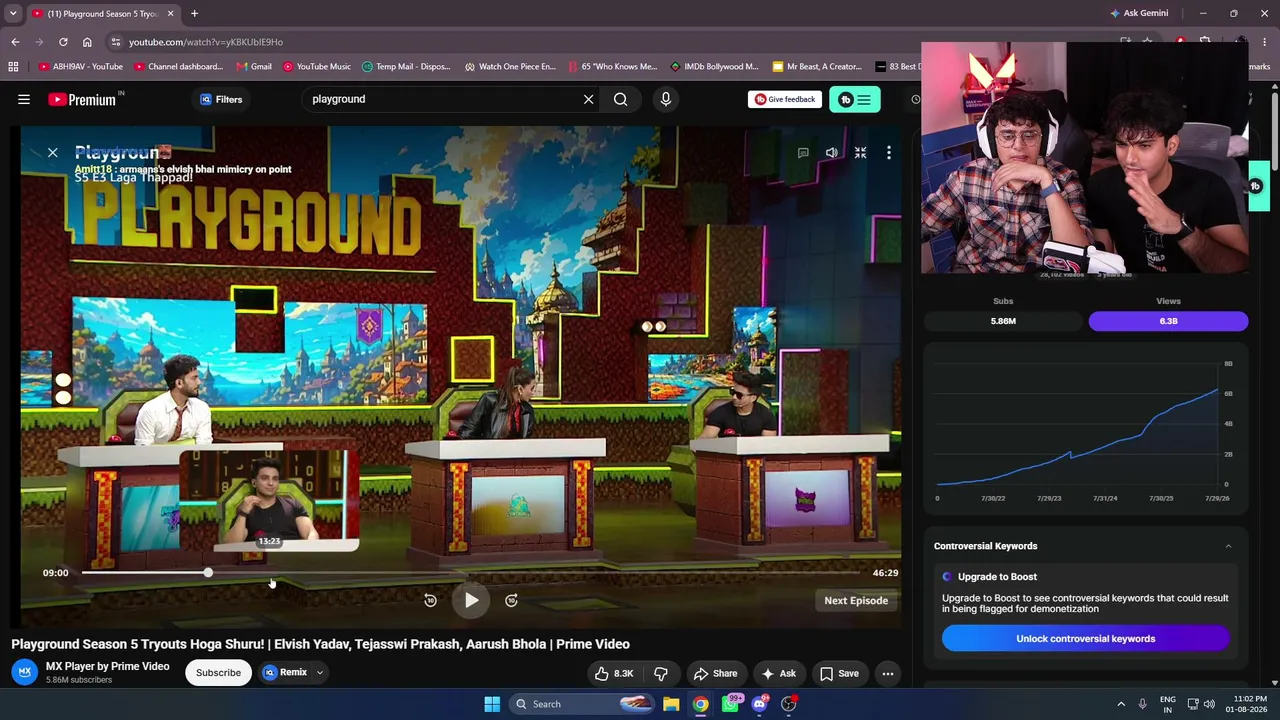Go back to the previous page
Image resolution: width=1280 pixels, height=720 pixels.
point(15,42)
